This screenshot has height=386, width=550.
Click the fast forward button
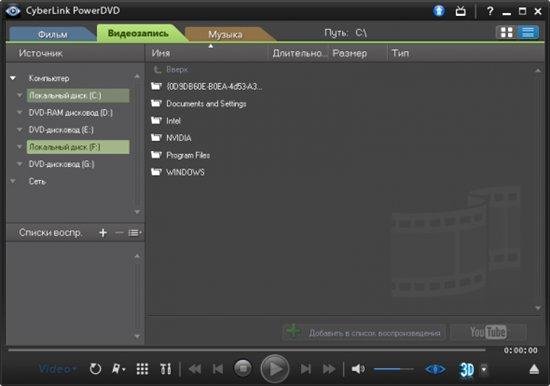(x=329, y=369)
